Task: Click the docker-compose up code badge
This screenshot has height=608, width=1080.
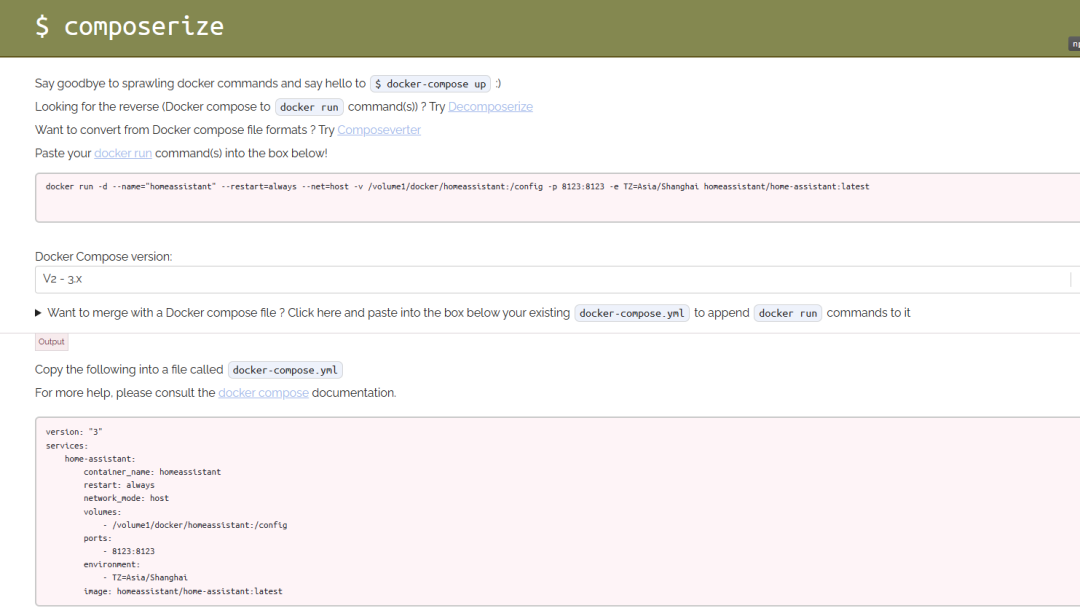Action: pos(430,83)
